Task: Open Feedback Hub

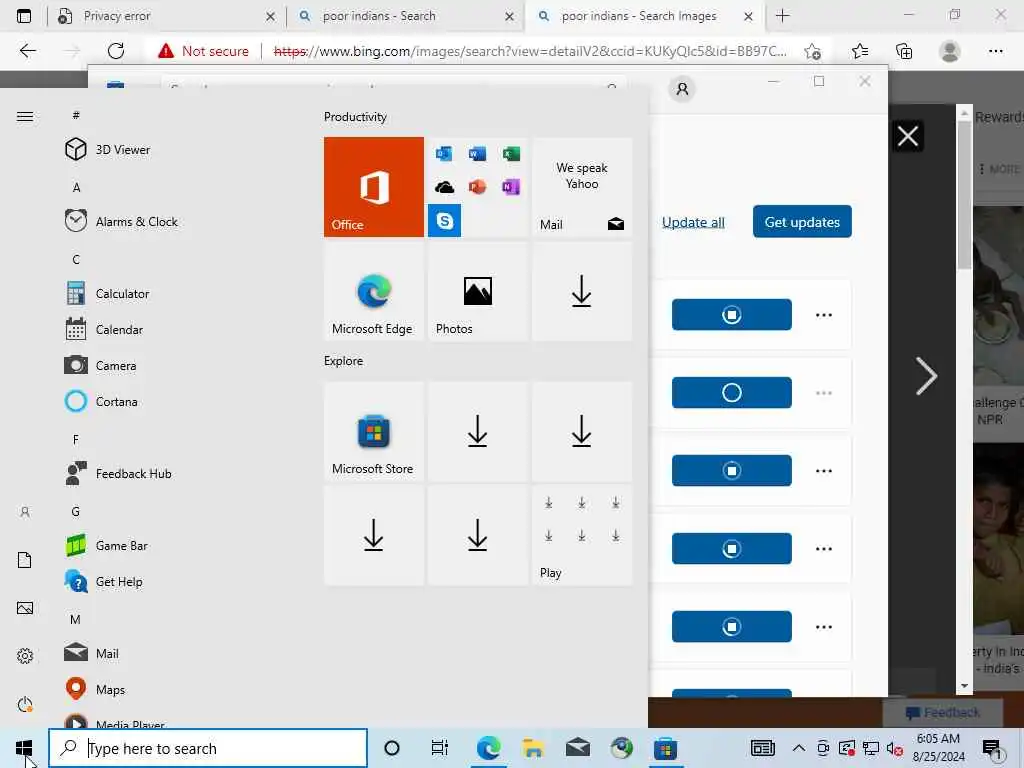Action: coord(119,473)
